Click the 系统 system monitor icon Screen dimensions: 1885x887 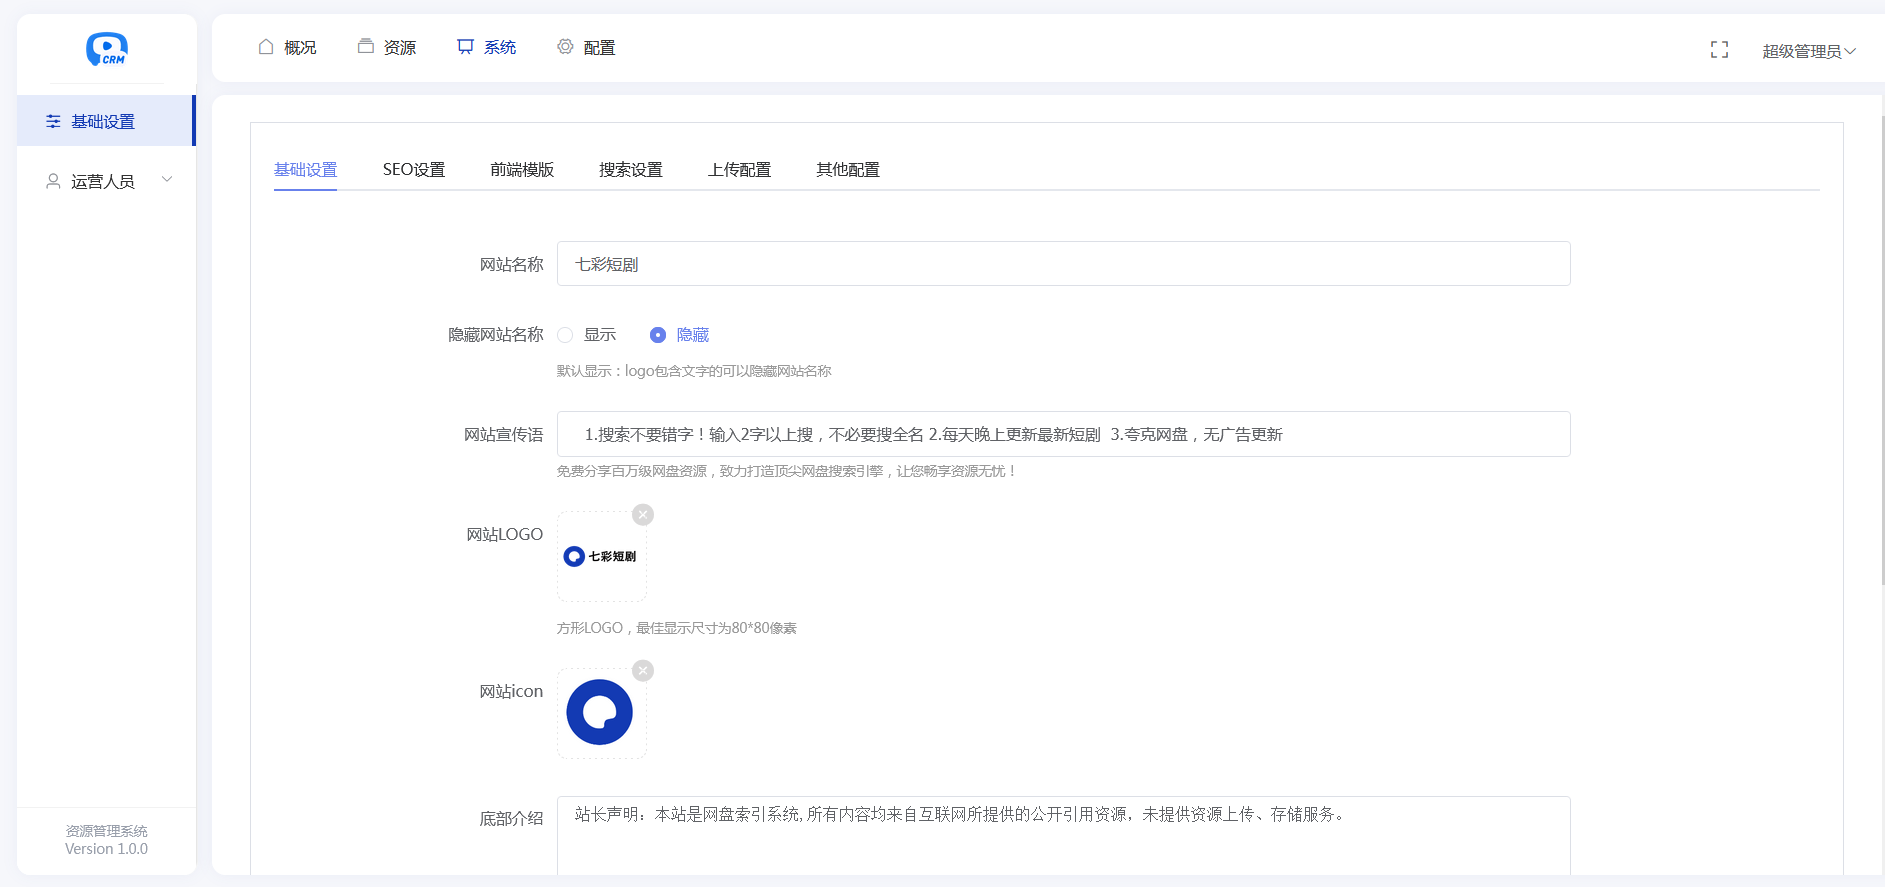(465, 47)
